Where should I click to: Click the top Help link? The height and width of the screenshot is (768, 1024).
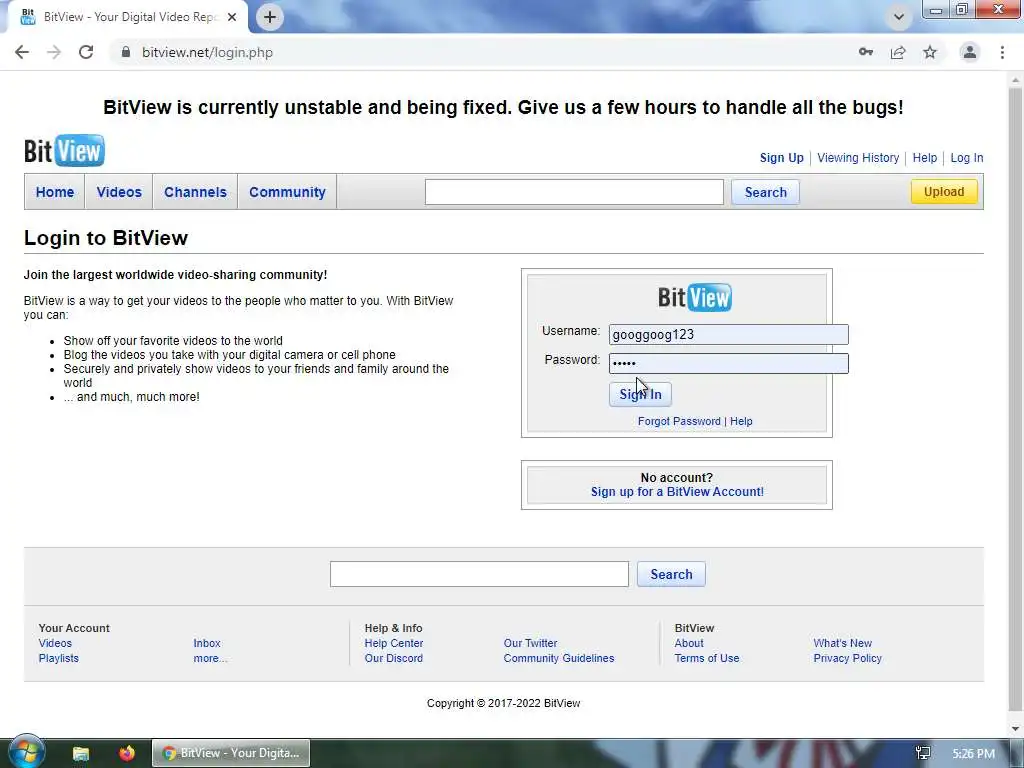point(925,157)
